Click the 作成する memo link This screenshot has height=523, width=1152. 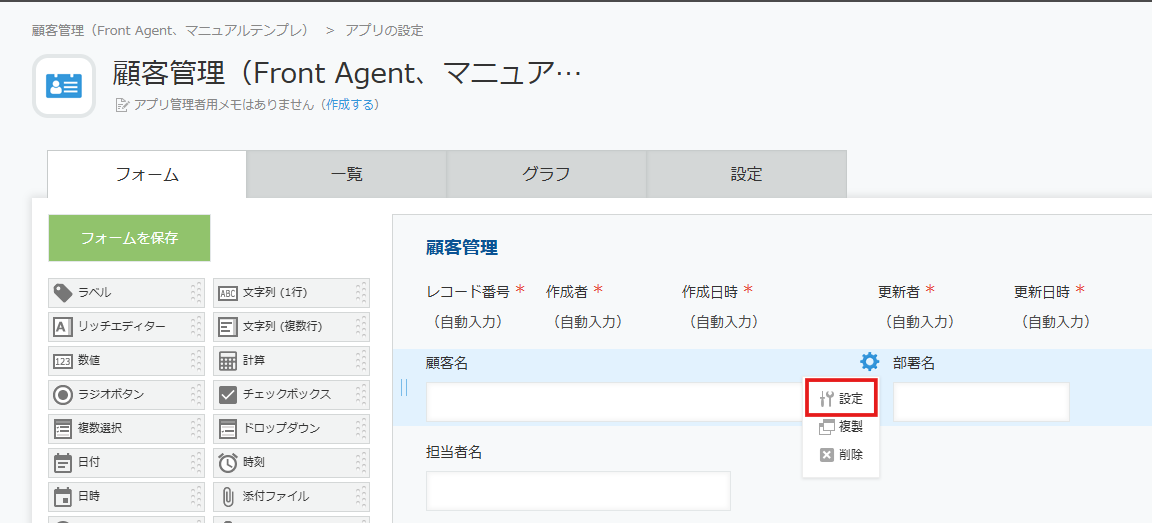(350, 104)
